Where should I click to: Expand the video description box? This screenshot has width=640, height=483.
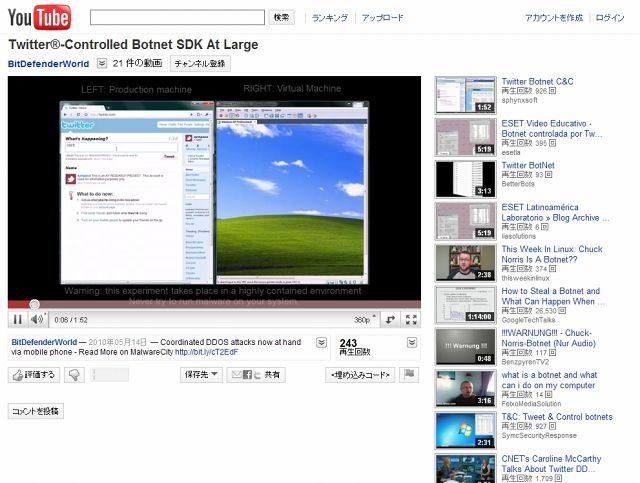[x=322, y=343]
